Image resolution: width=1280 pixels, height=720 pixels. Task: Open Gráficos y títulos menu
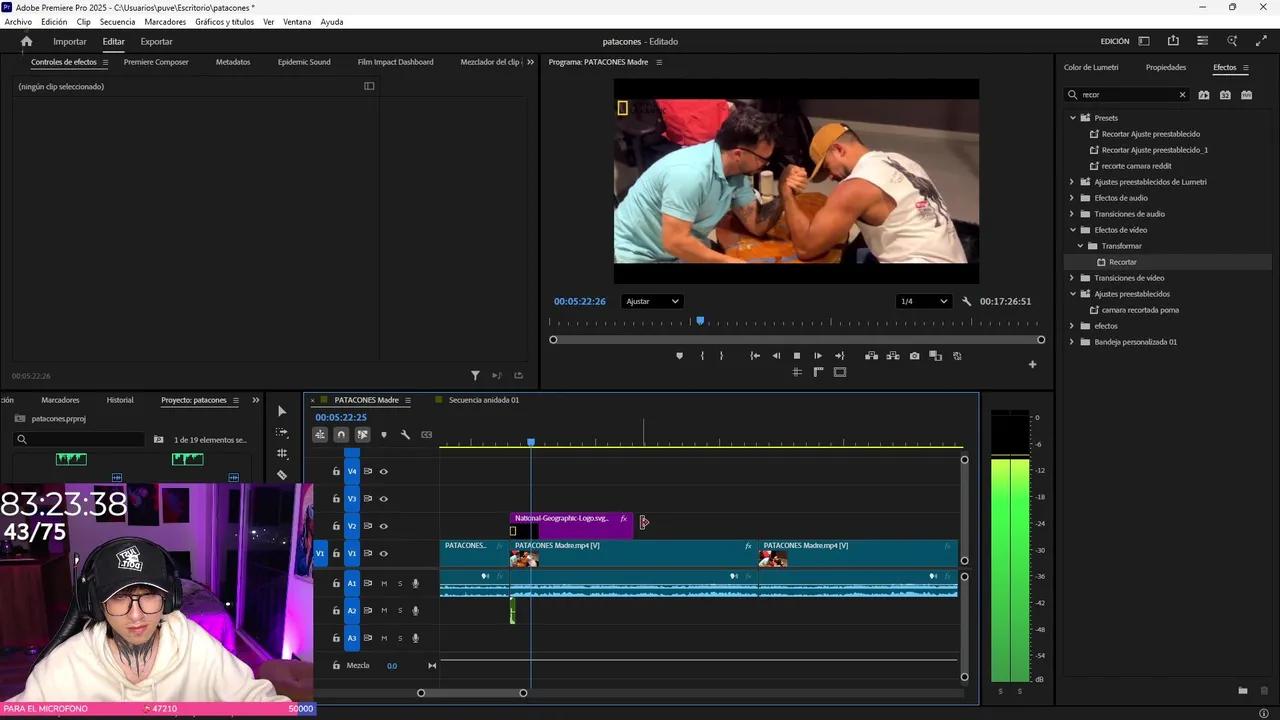tap(225, 22)
